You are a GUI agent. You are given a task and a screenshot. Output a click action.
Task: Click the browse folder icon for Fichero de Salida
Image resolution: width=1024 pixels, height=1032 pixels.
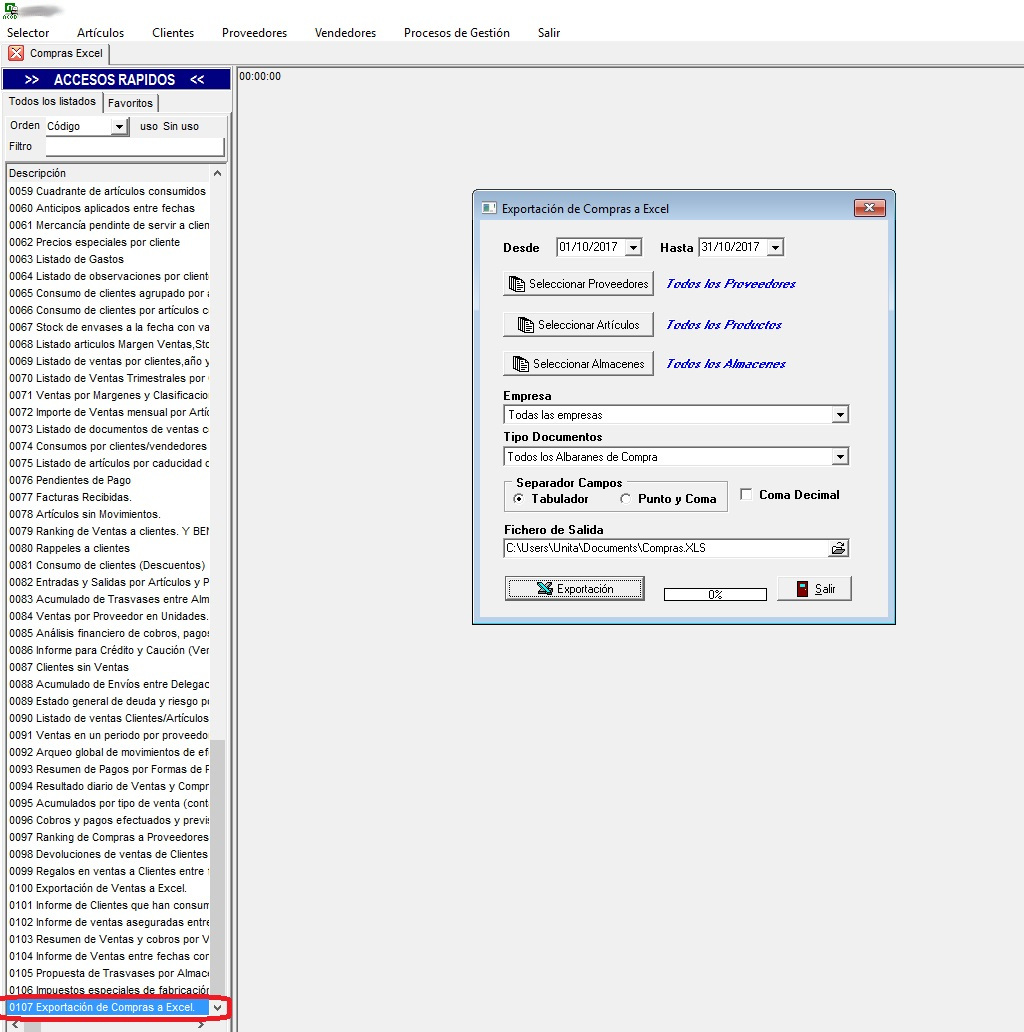point(838,548)
